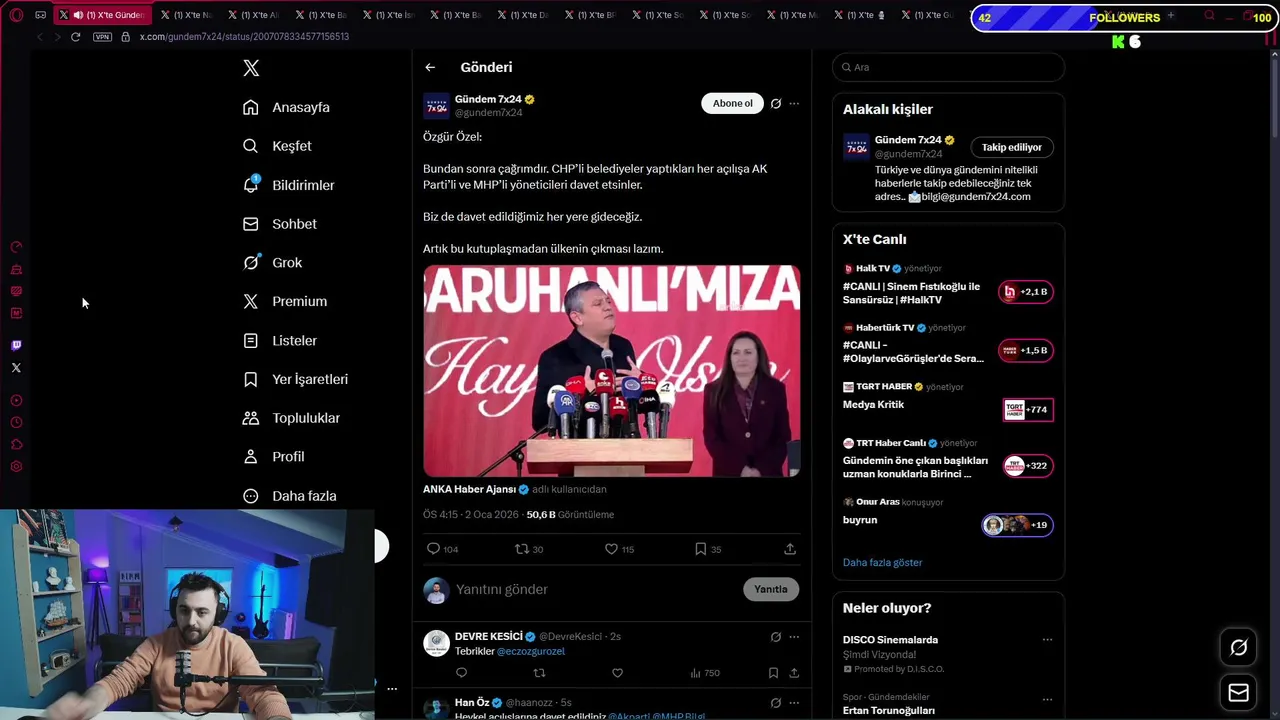Switch to the X'te Gündem browser tab
This screenshot has height=720, width=1280.
[x=103, y=15]
